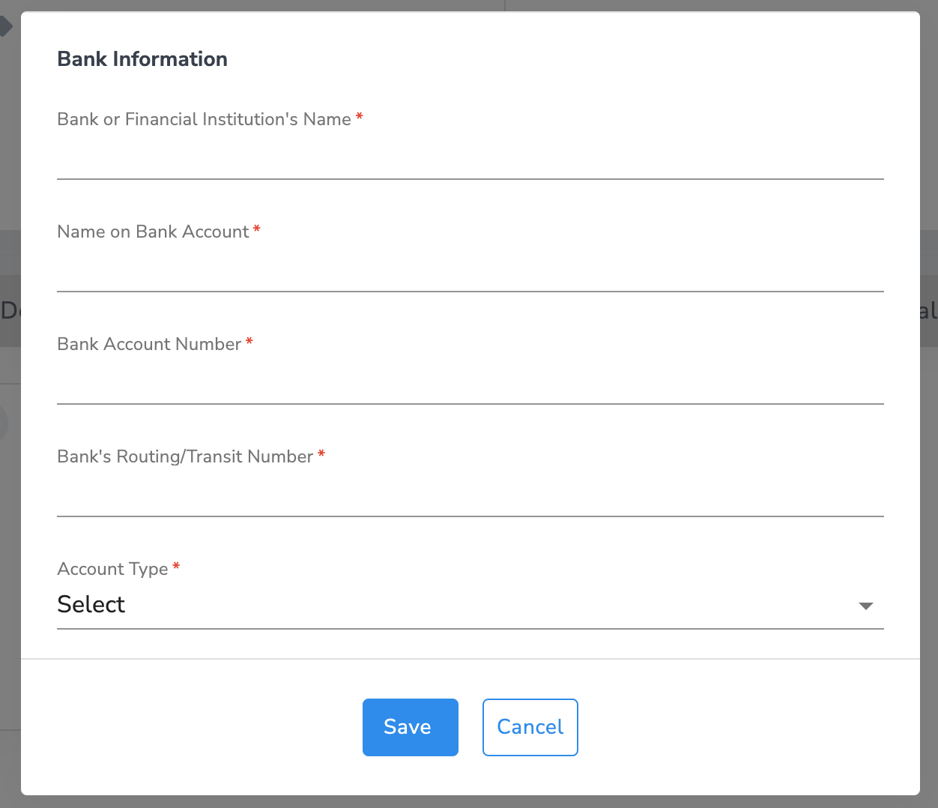Click the required asterisk beside Account Type
Image resolution: width=938 pixels, height=808 pixels.
(176, 565)
